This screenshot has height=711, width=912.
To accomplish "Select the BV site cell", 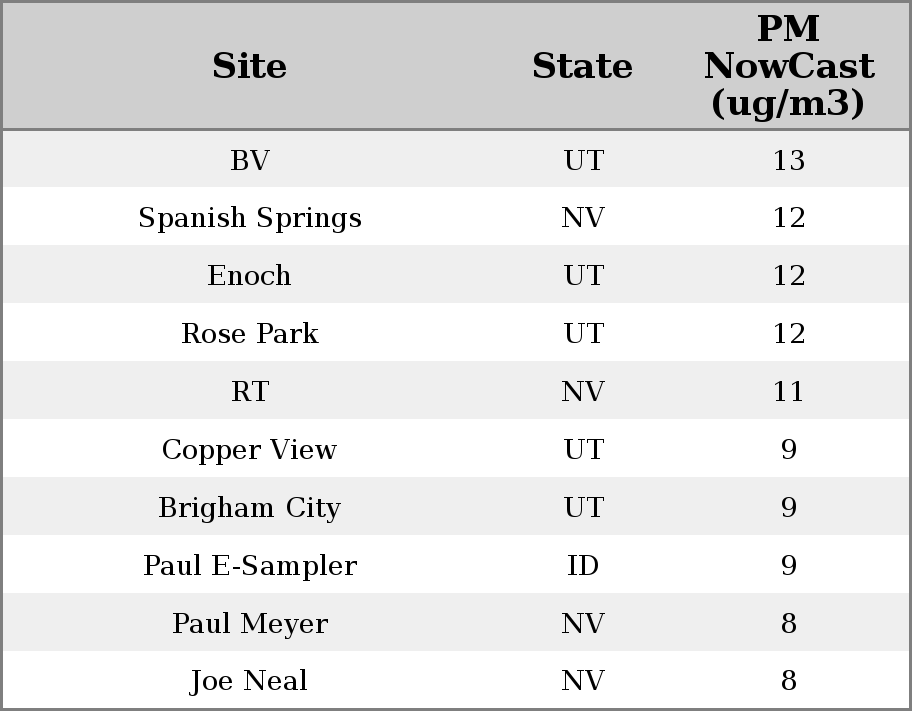I will pos(249,160).
